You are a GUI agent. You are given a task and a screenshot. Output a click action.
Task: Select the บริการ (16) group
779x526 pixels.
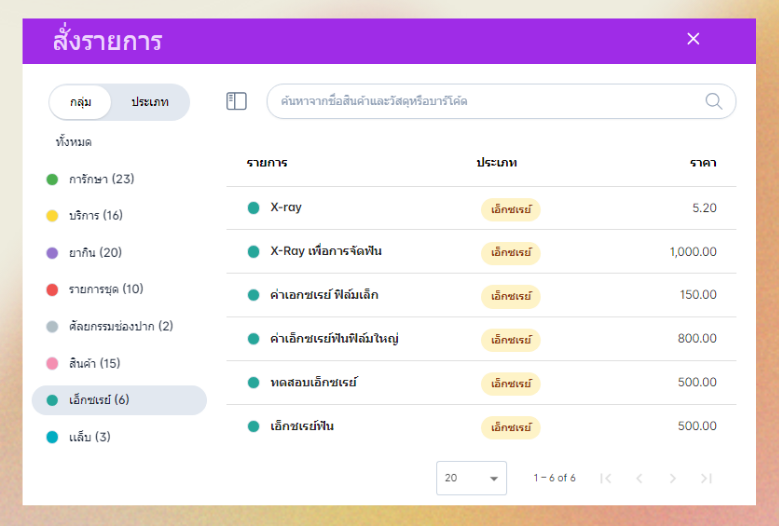click(119, 216)
